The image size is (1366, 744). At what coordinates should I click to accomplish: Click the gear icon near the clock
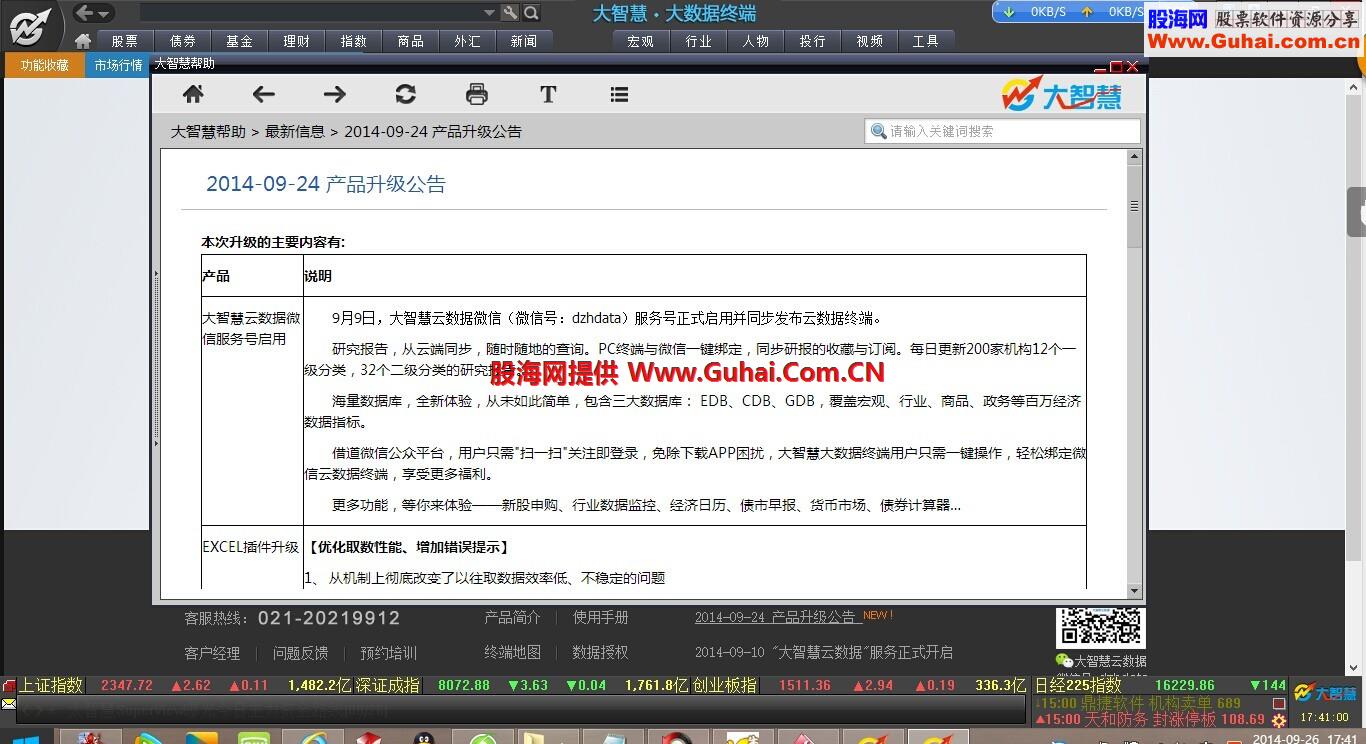click(1278, 720)
